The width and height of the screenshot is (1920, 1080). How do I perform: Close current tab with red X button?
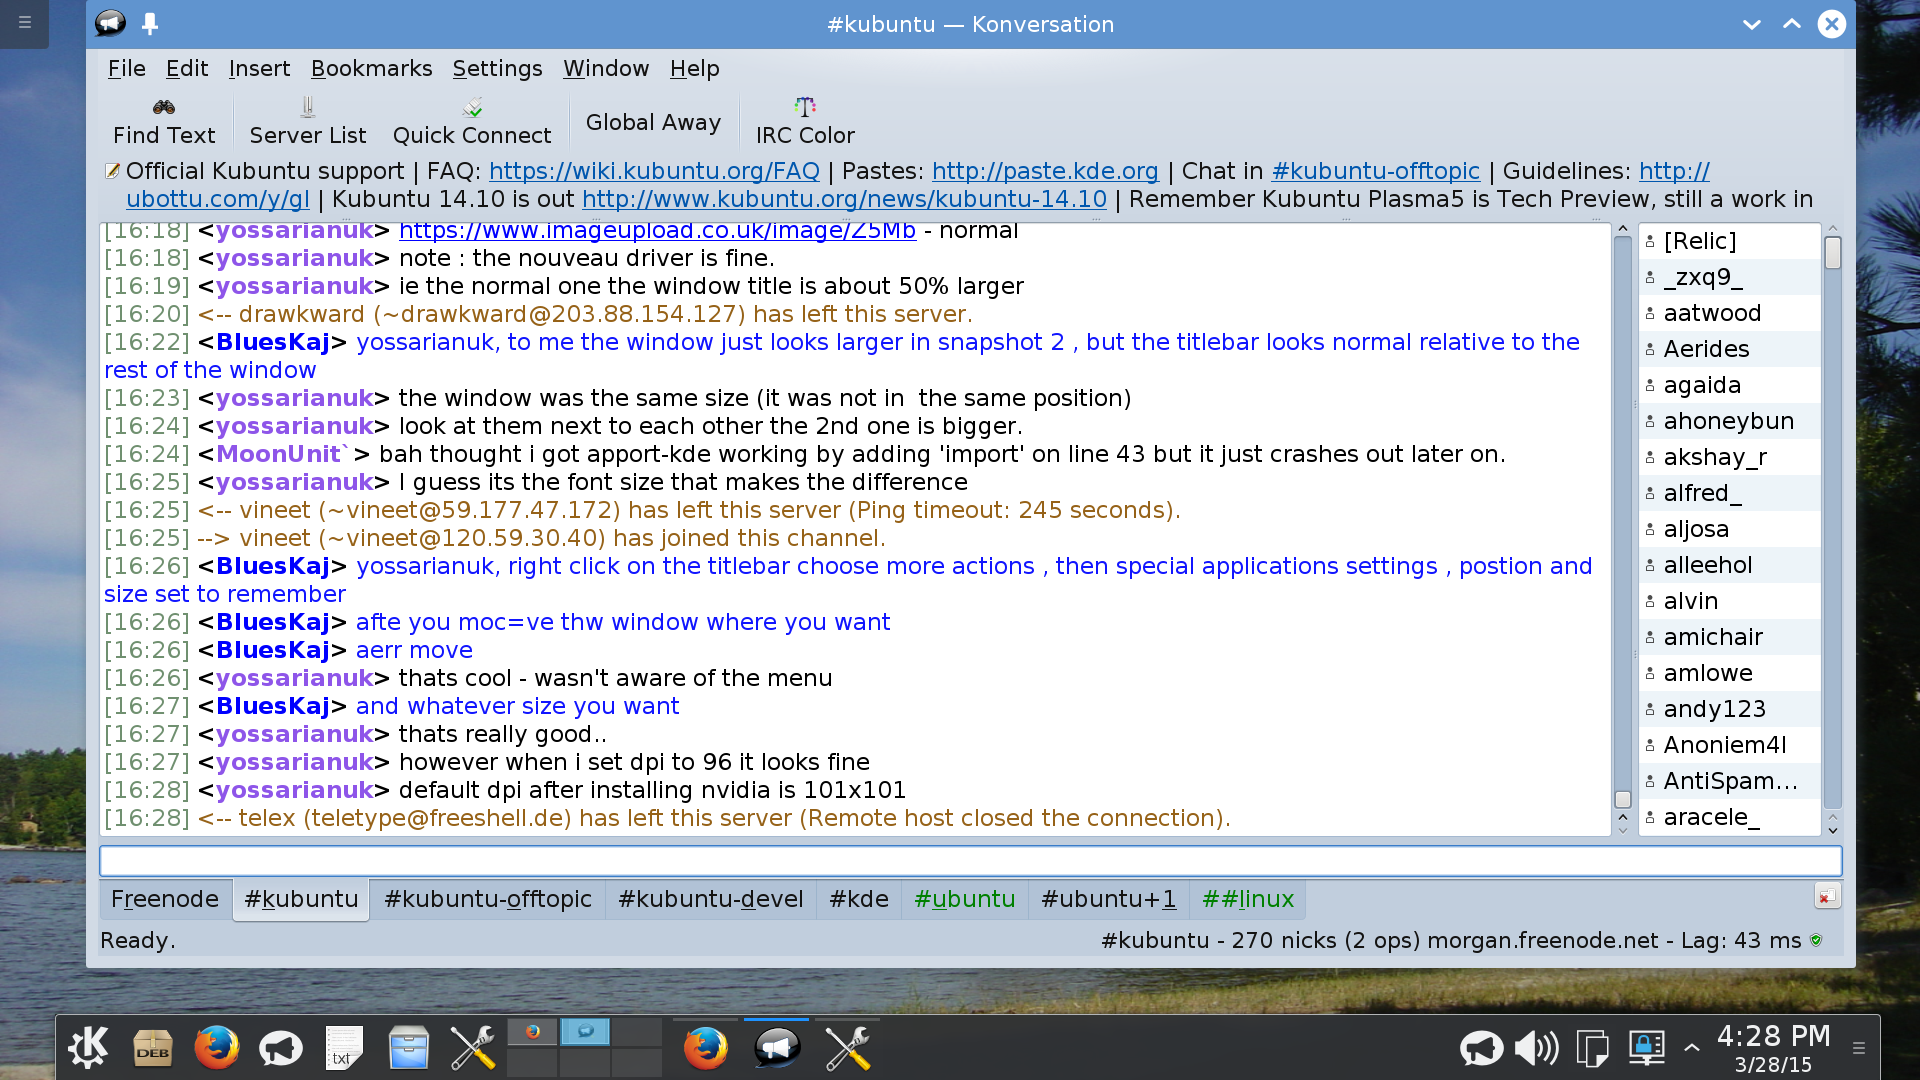click(1827, 897)
